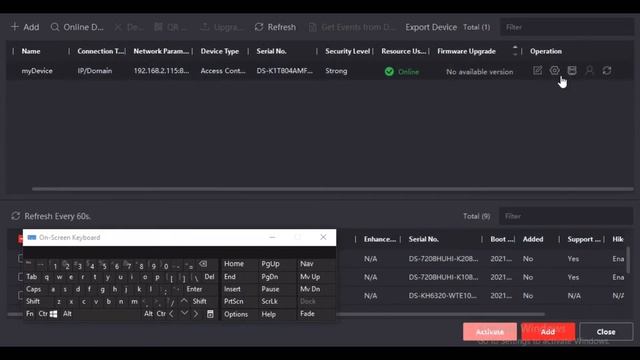Click the Enter key on On-Screen Keyboard
The width and height of the screenshot is (640, 360).
pos(194,289)
